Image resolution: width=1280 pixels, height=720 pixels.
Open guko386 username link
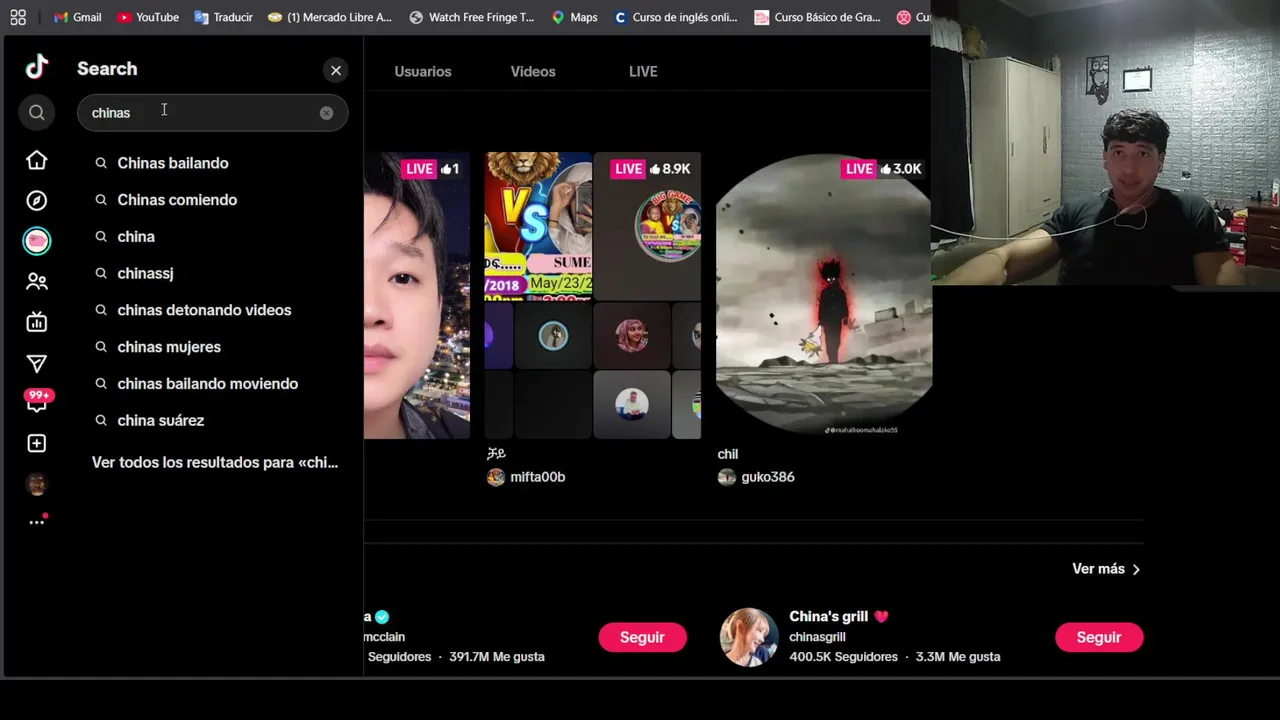pos(768,477)
